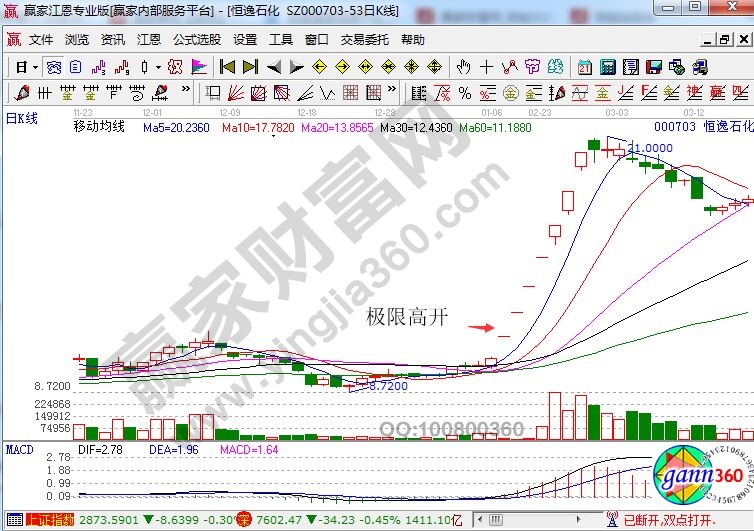Activate the crosshair cursor tool

(486, 67)
